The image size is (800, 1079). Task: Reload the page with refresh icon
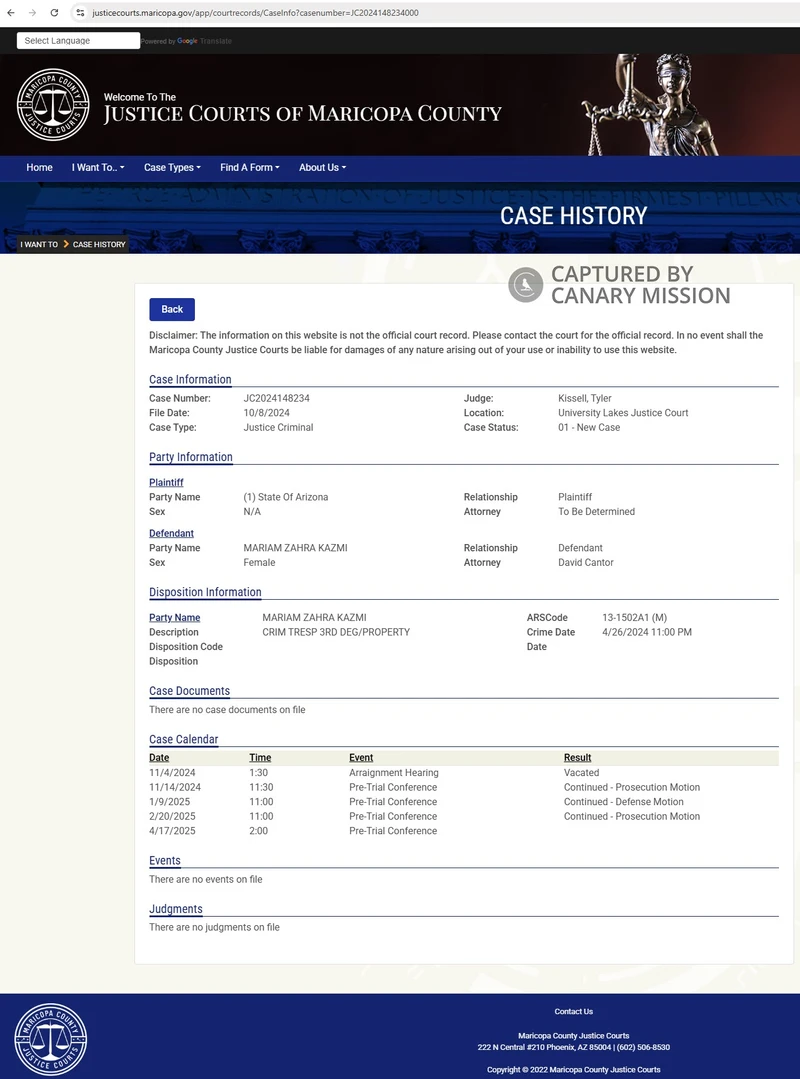click(x=54, y=13)
